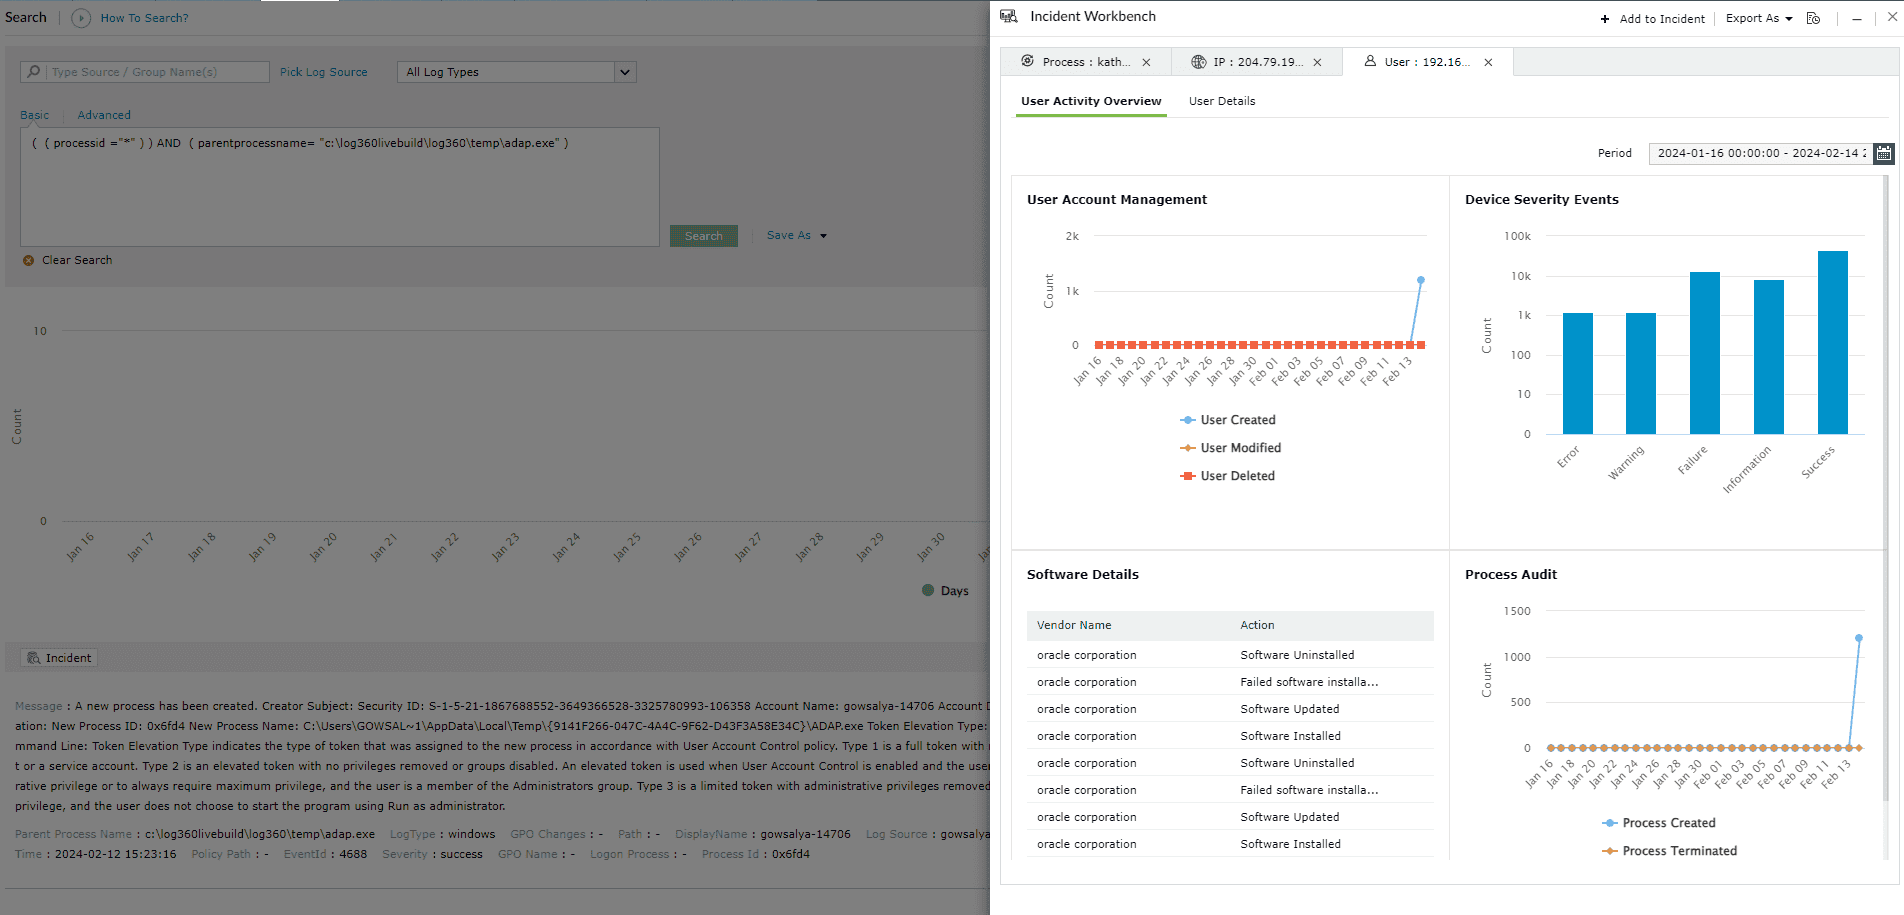The image size is (1904, 915).
Task: Switch to the Advanced search tab
Action: (104, 115)
